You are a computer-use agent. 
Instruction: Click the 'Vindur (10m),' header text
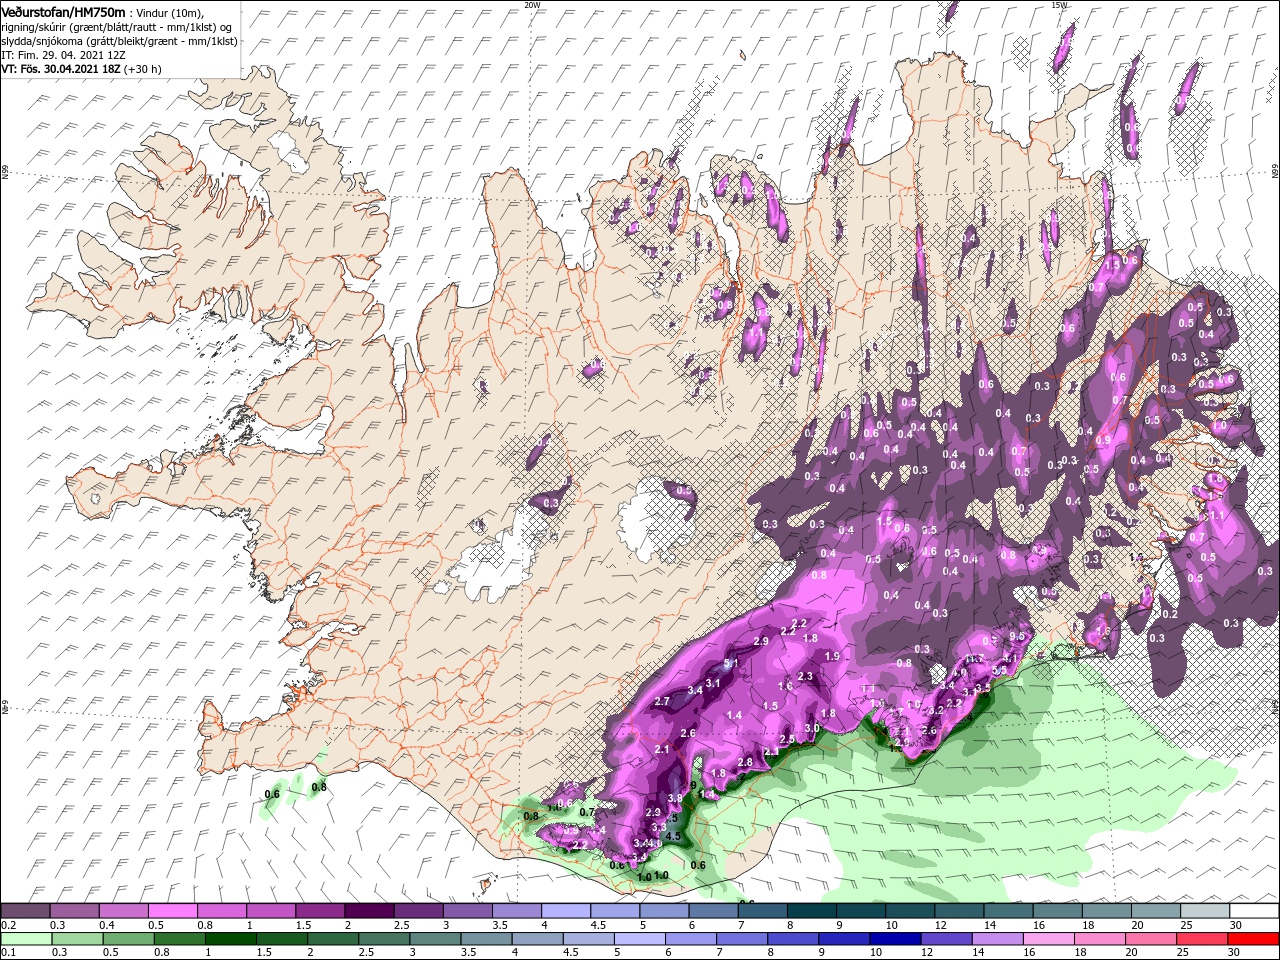click(169, 12)
